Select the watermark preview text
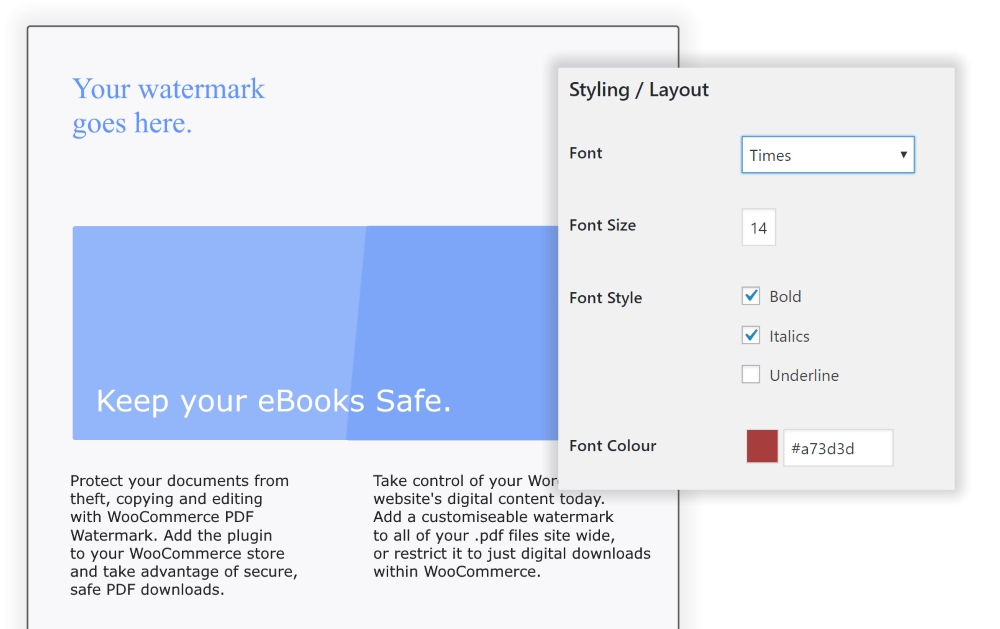Screen dimensions: 1000x629 point(167,105)
